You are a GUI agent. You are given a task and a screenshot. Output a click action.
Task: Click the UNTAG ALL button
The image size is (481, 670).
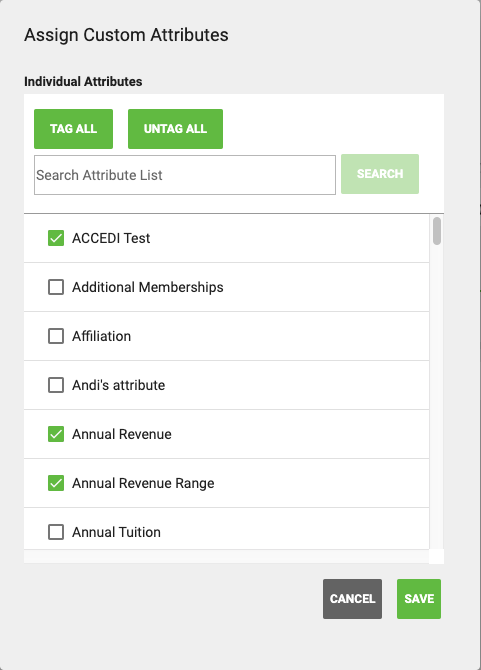click(x=175, y=129)
